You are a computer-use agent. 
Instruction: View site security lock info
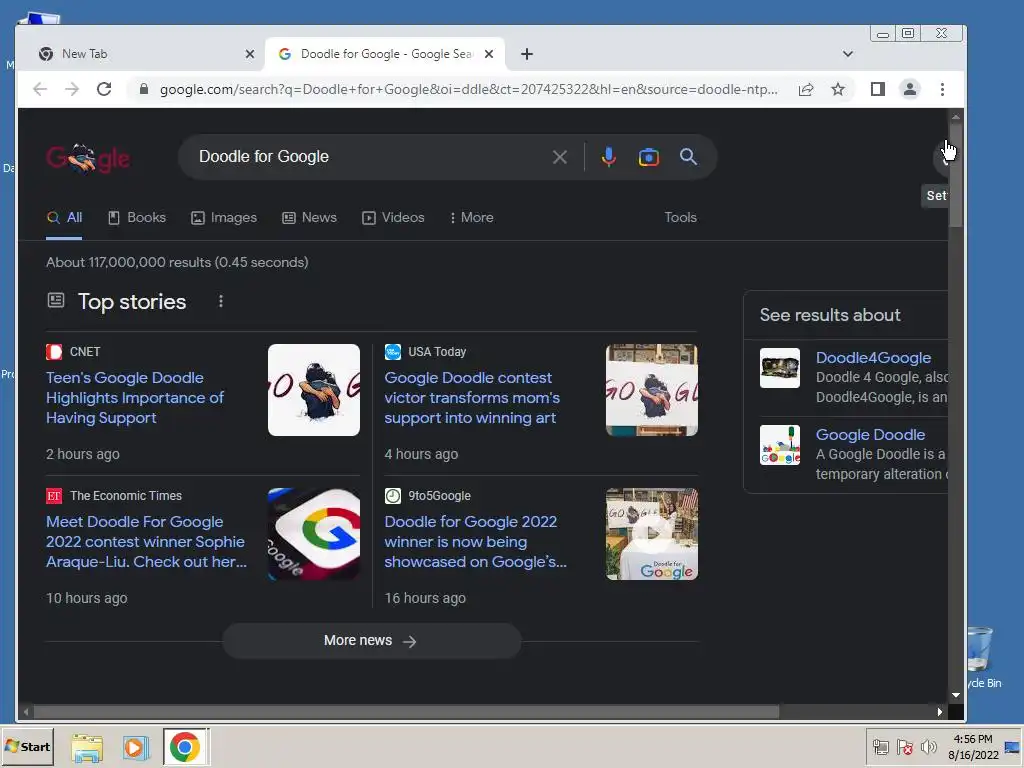click(x=144, y=89)
